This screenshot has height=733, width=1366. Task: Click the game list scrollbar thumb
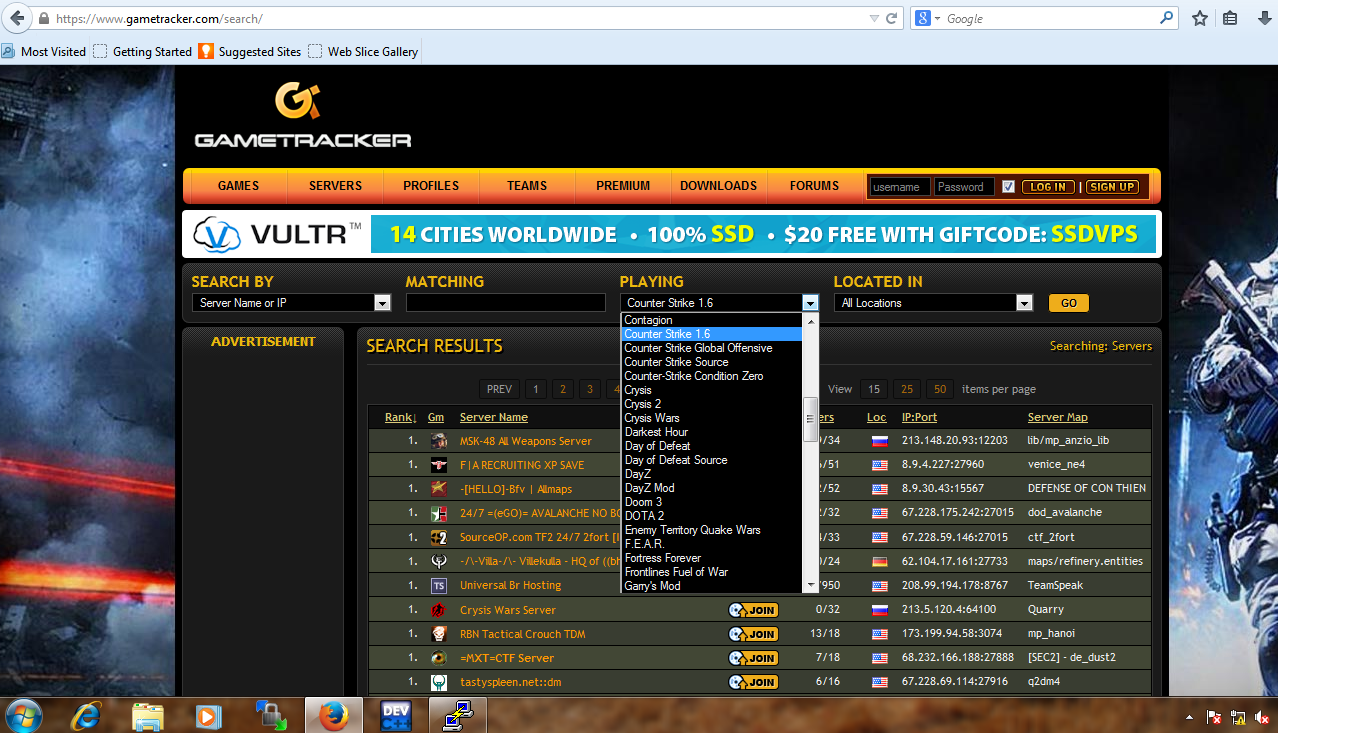coord(811,418)
